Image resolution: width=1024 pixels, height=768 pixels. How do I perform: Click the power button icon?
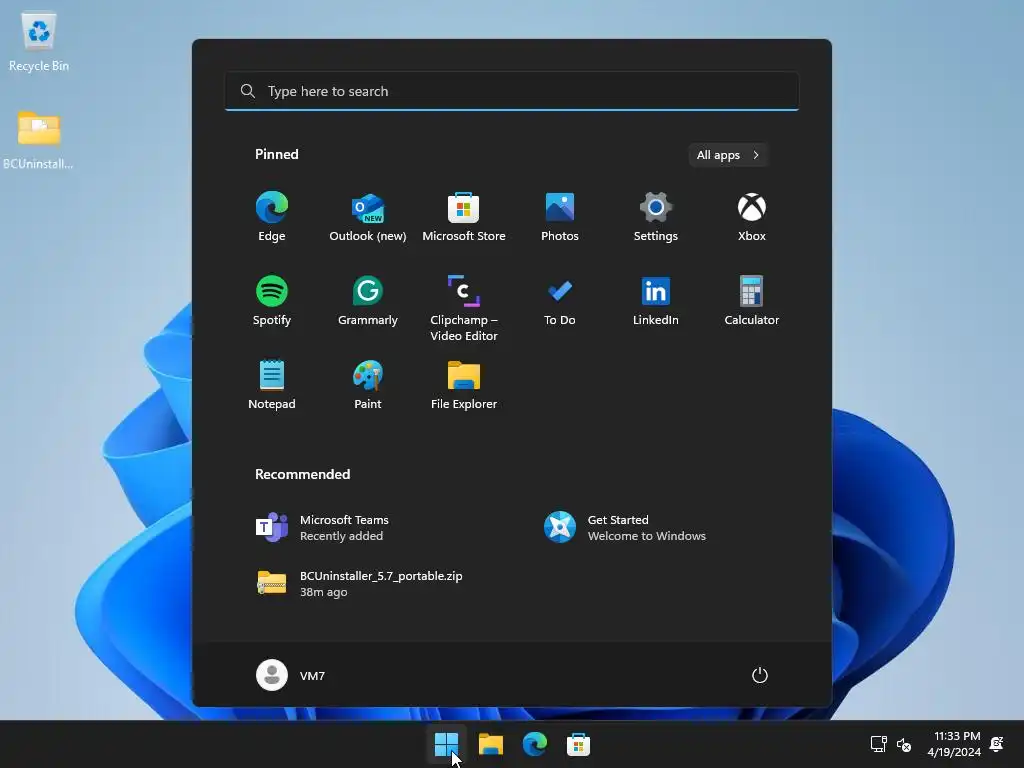pos(760,675)
